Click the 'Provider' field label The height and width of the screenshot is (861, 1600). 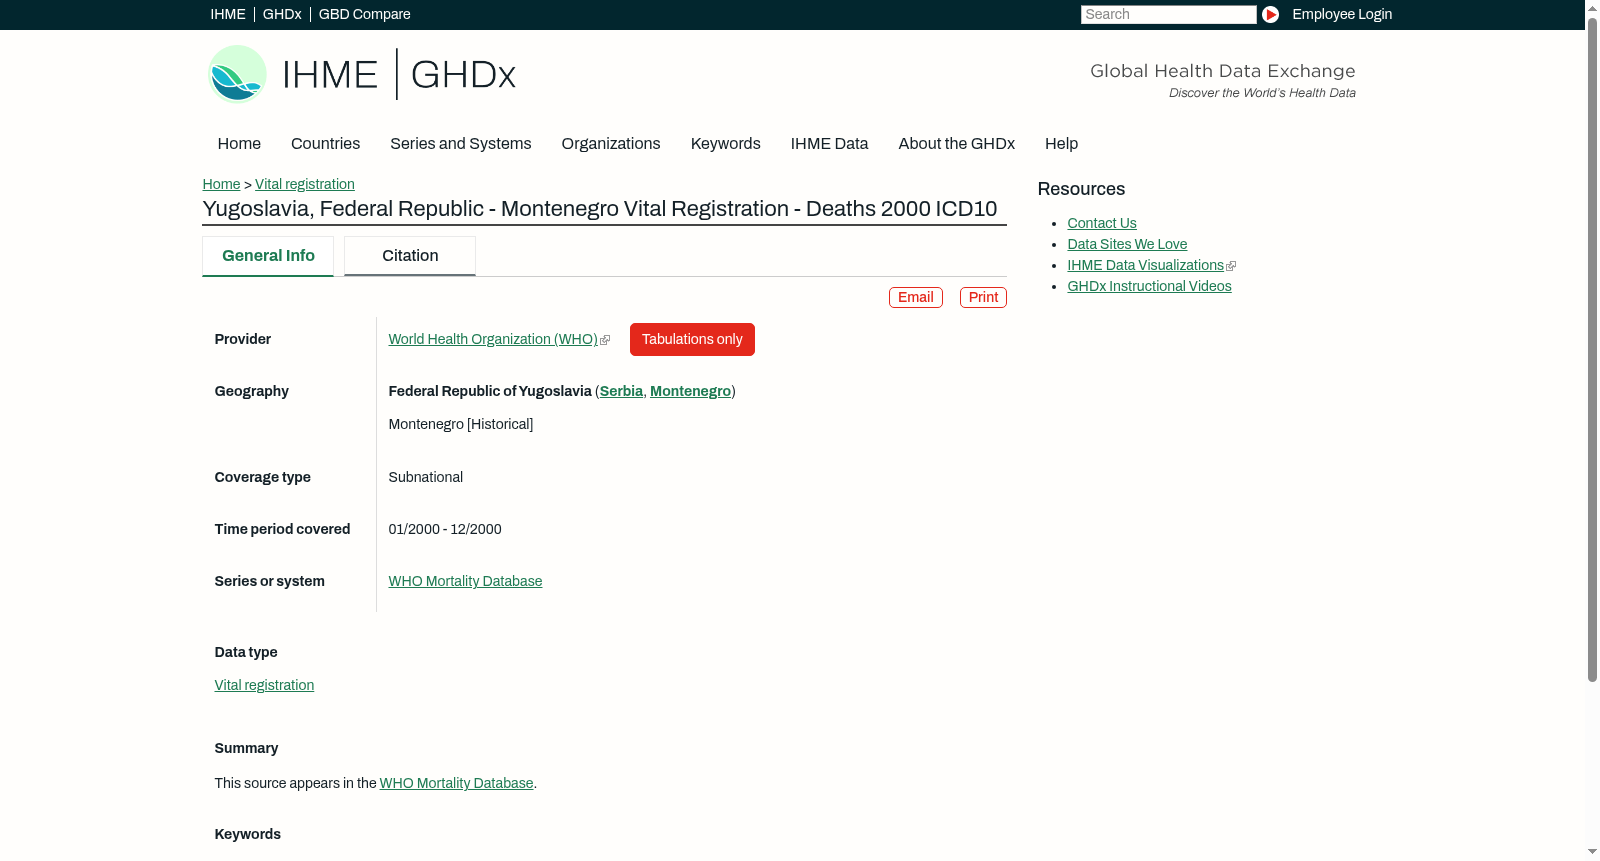point(243,339)
